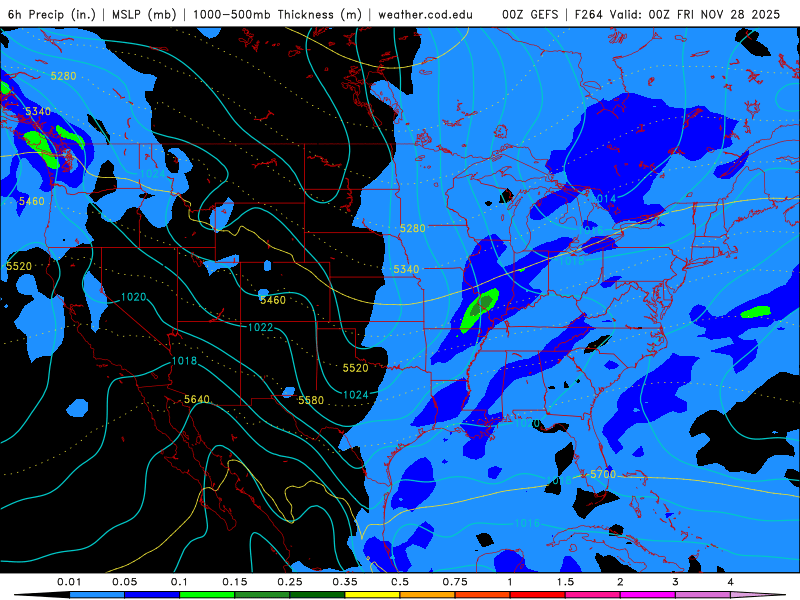Click the legend value '2'
Viewport: 800px width, 600px height.
coord(620,582)
